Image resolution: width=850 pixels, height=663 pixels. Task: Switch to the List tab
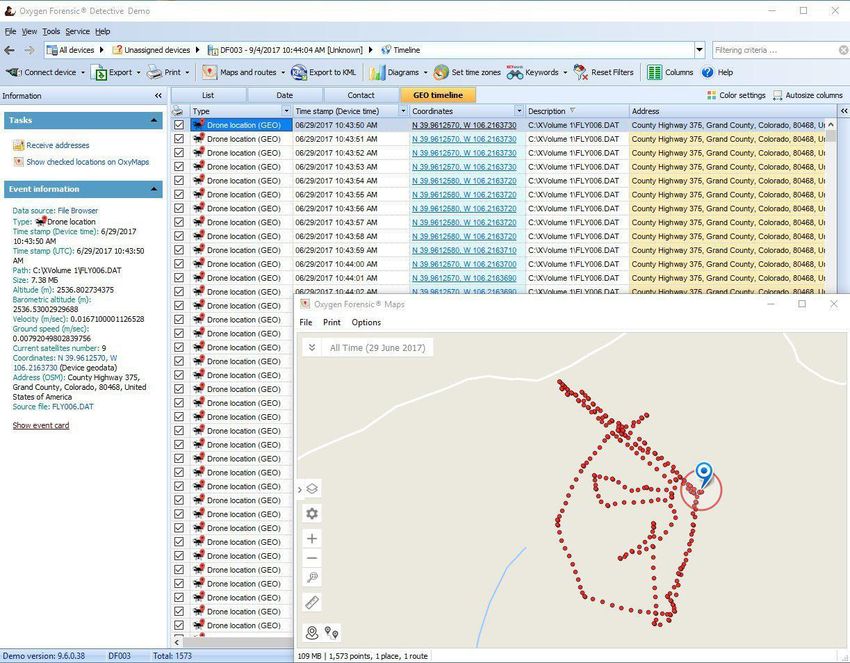[208, 95]
